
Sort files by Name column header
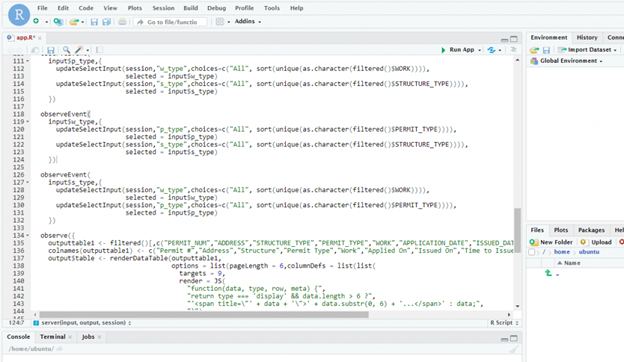click(x=572, y=263)
